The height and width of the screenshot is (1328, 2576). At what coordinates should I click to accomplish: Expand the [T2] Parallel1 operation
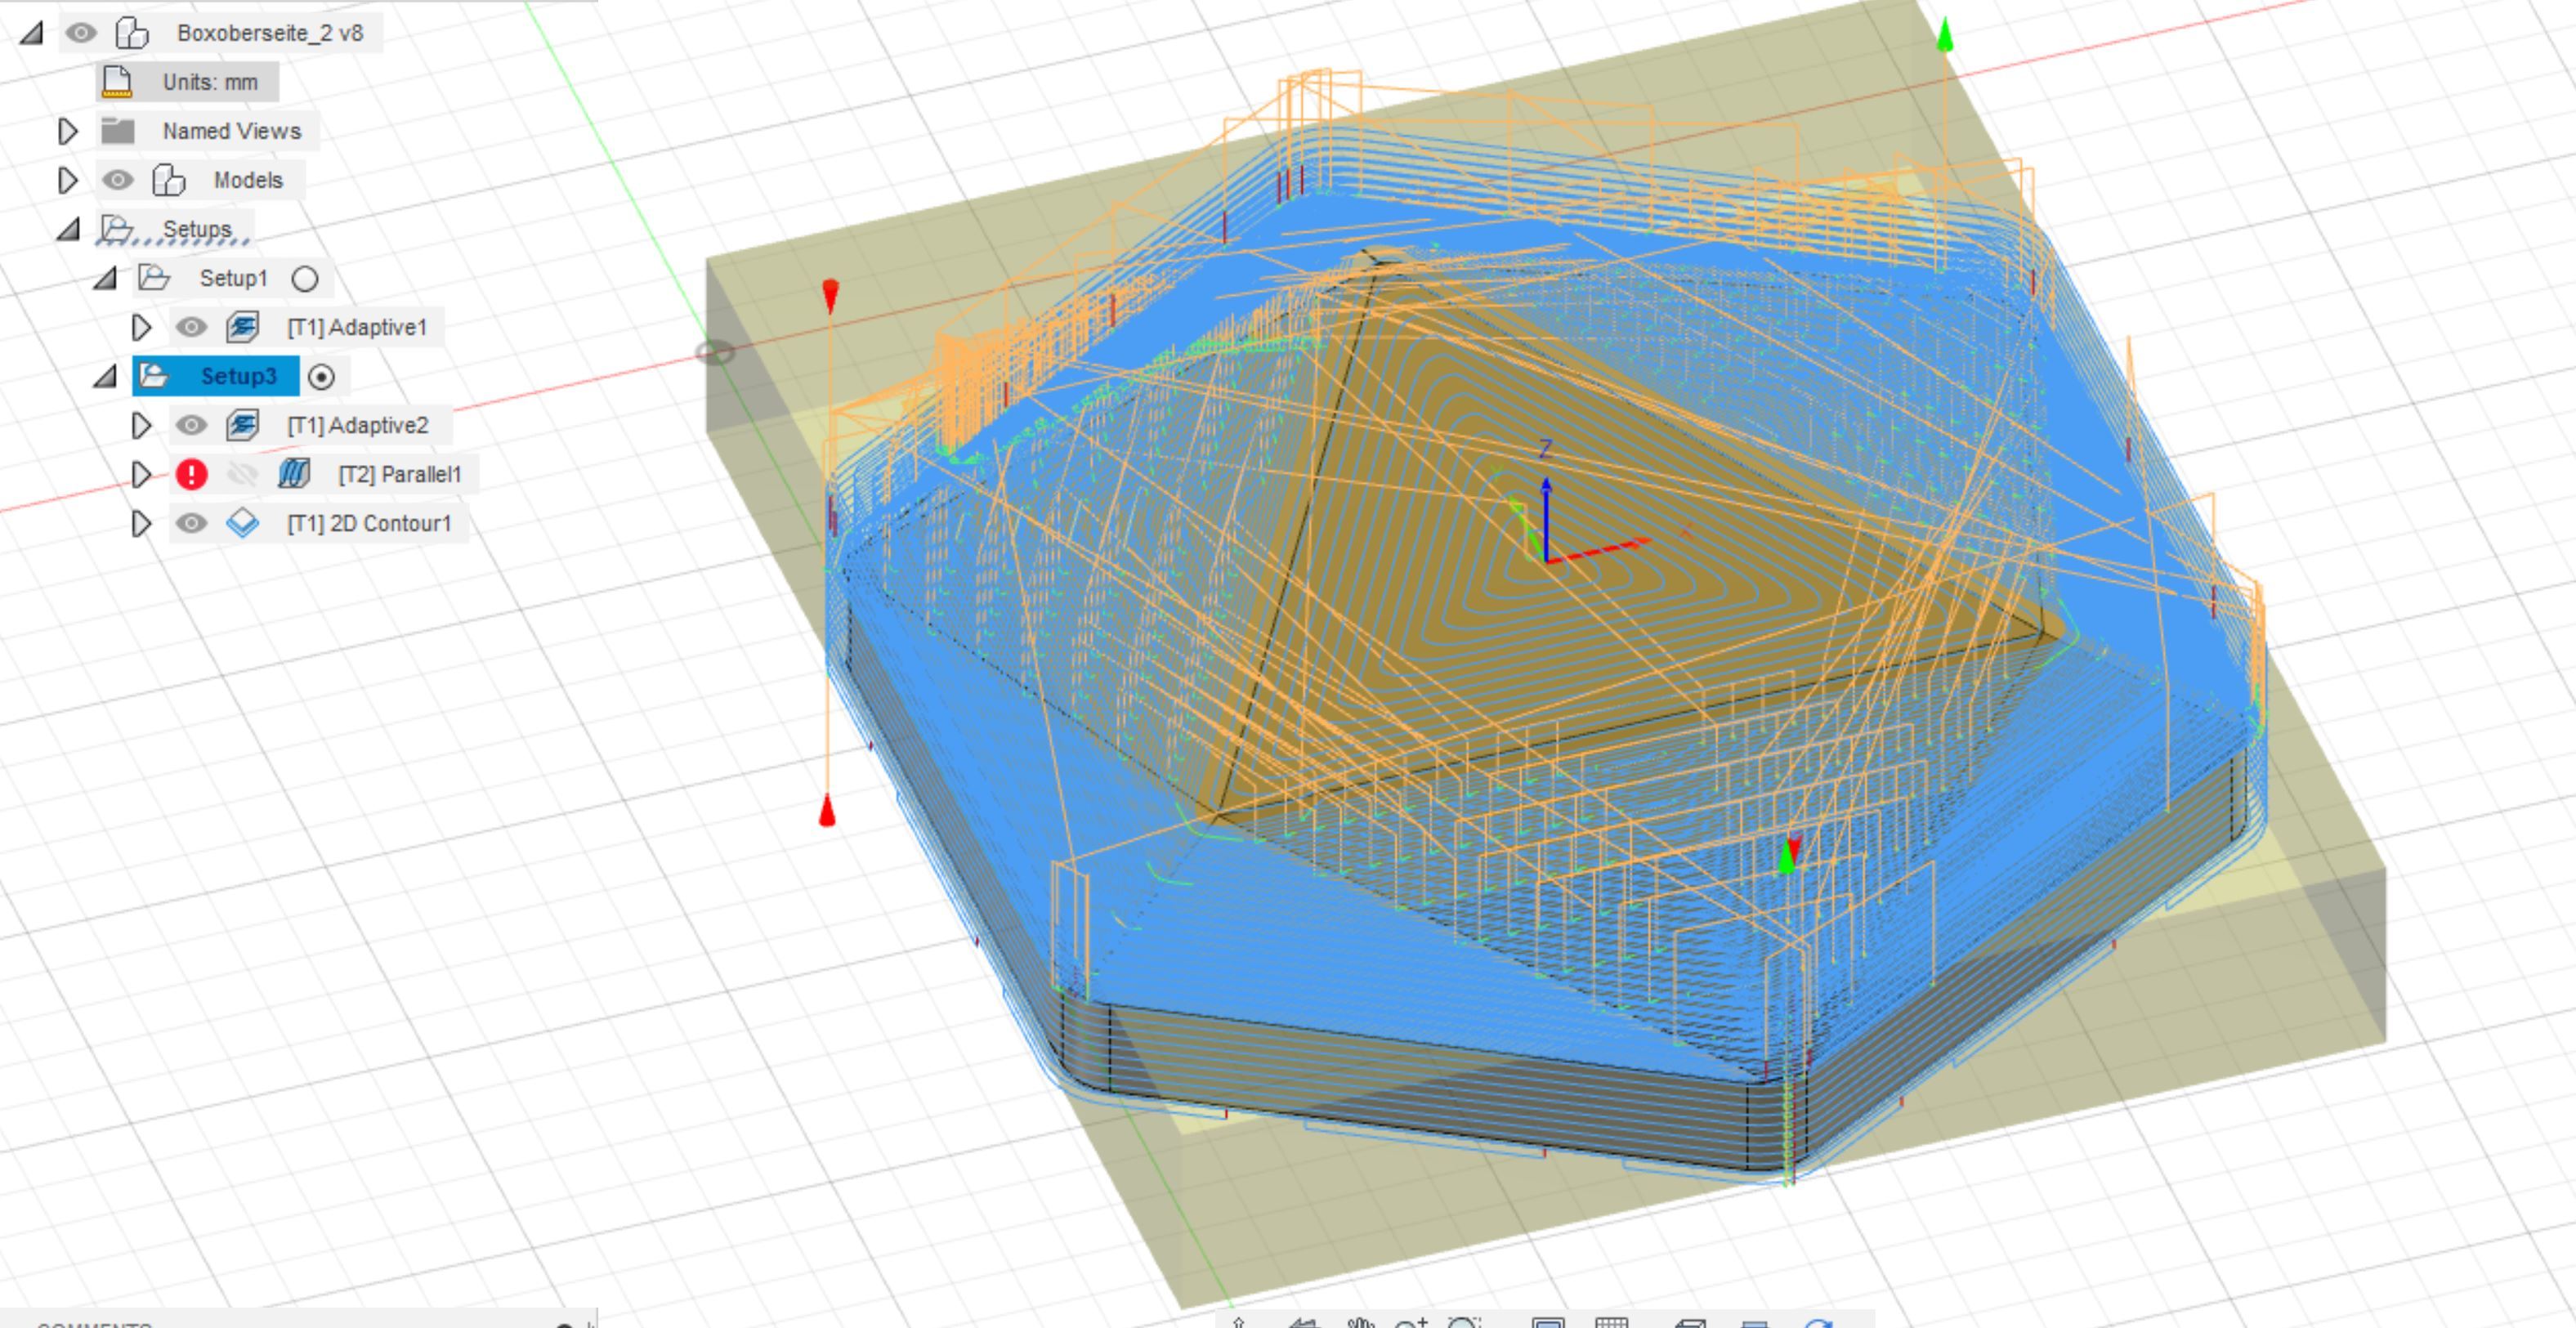point(141,474)
